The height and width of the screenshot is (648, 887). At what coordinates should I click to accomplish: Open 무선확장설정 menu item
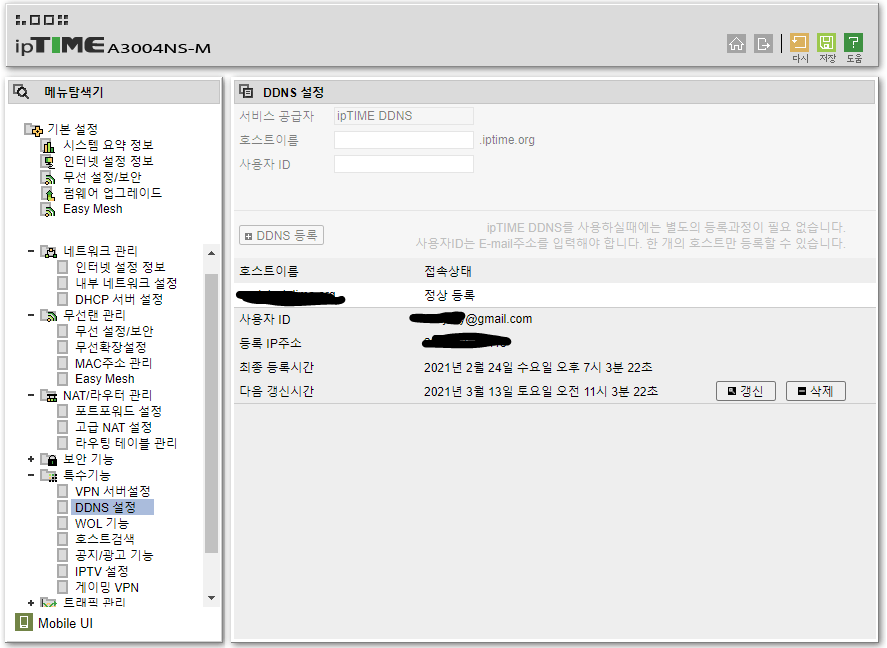[x=111, y=347]
